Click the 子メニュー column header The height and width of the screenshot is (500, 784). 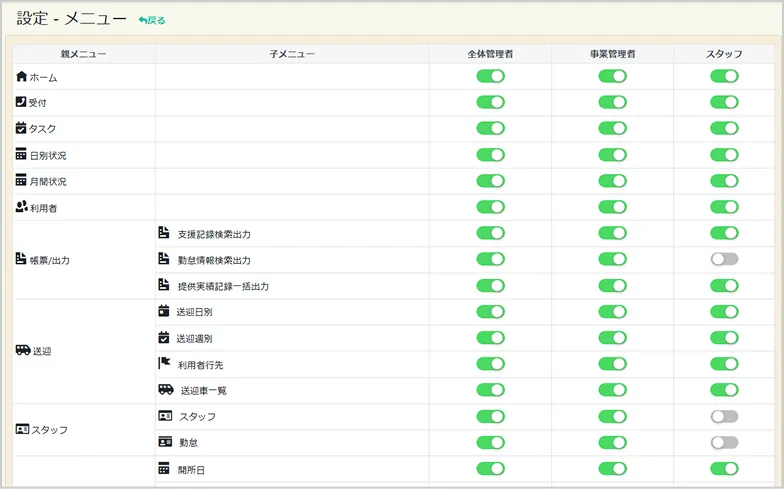(292, 54)
